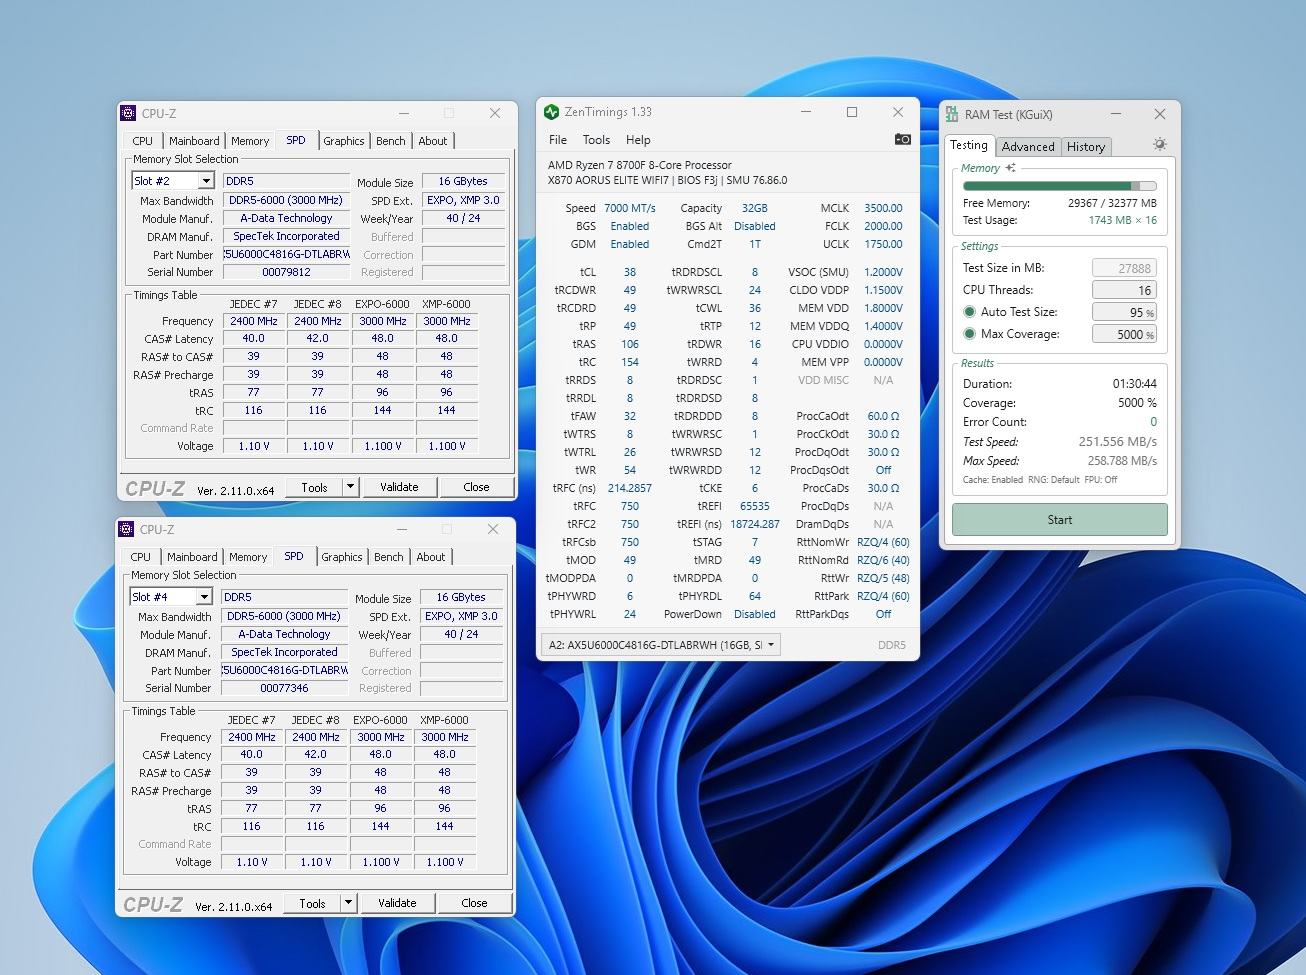Click lower CPU-Z title bar icon
Image resolution: width=1306 pixels, height=975 pixels.
click(x=125, y=530)
